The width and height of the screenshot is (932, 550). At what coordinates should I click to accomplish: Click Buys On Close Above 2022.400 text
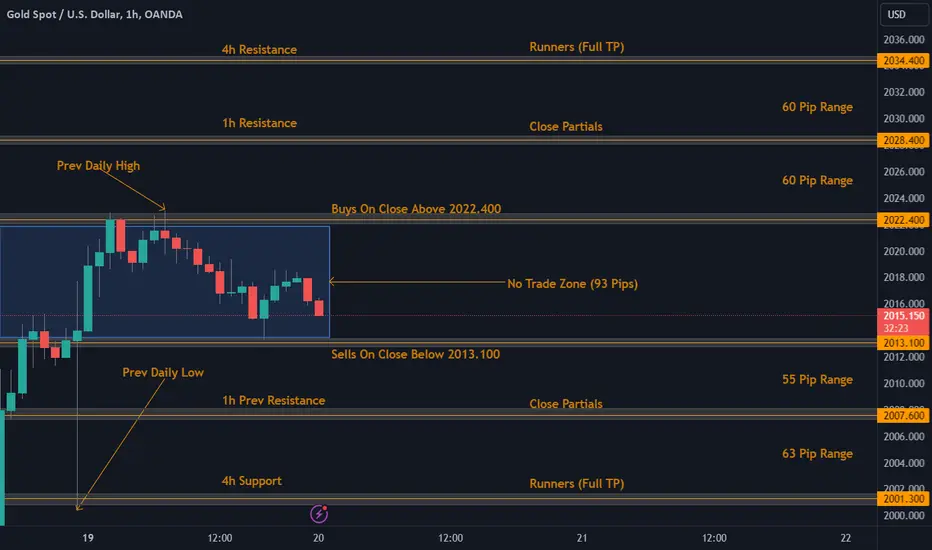[416, 209]
